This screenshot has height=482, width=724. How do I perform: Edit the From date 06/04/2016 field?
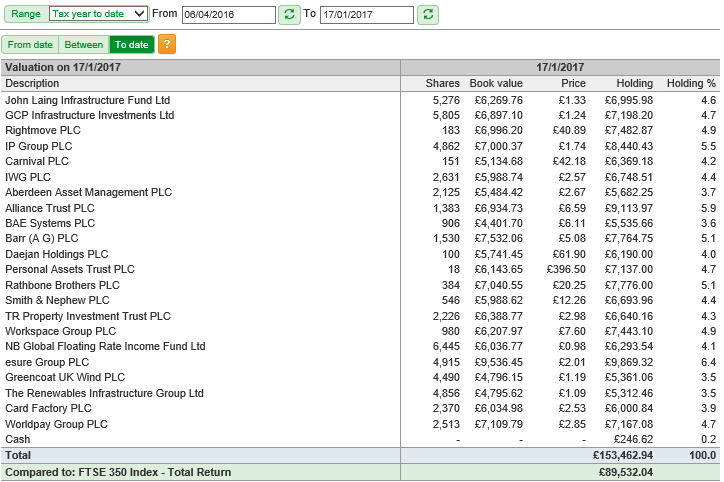pyautogui.click(x=229, y=15)
